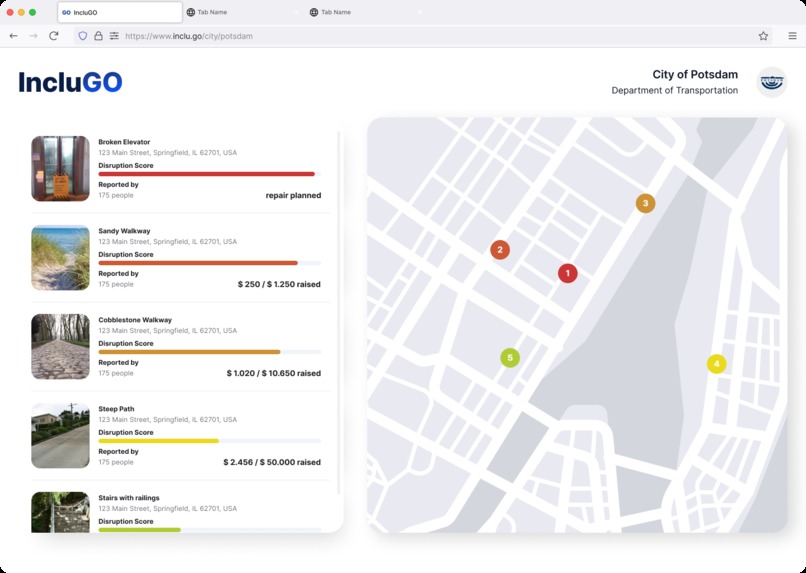Open the Steep Path photo thumbnail

point(60,435)
